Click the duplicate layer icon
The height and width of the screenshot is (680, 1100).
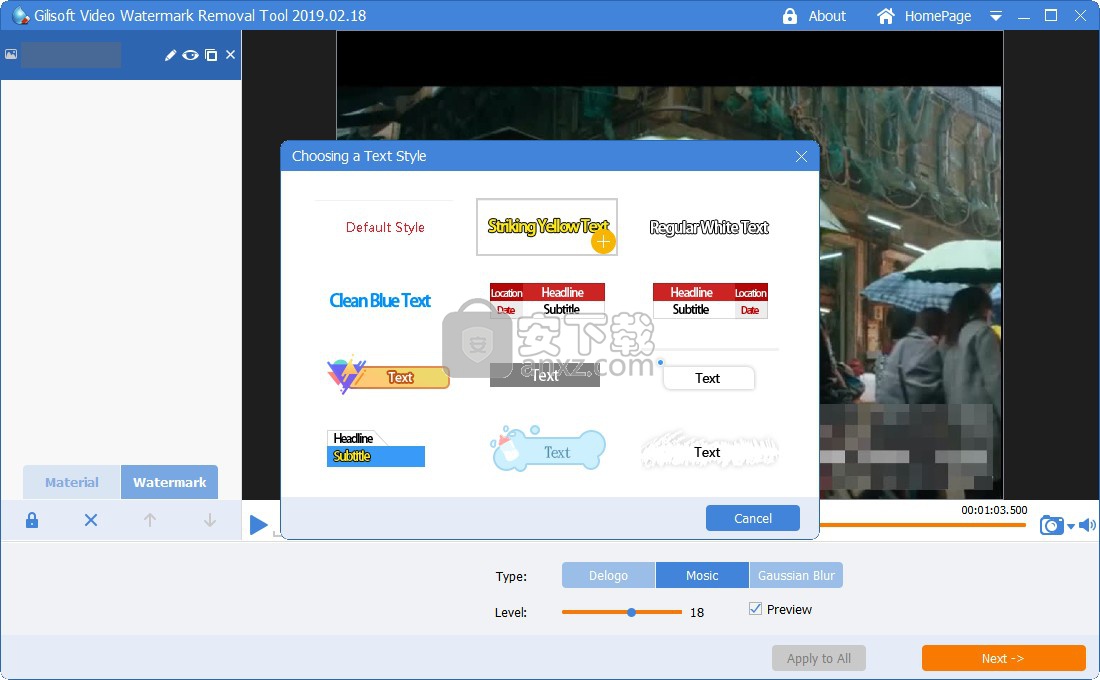[211, 55]
